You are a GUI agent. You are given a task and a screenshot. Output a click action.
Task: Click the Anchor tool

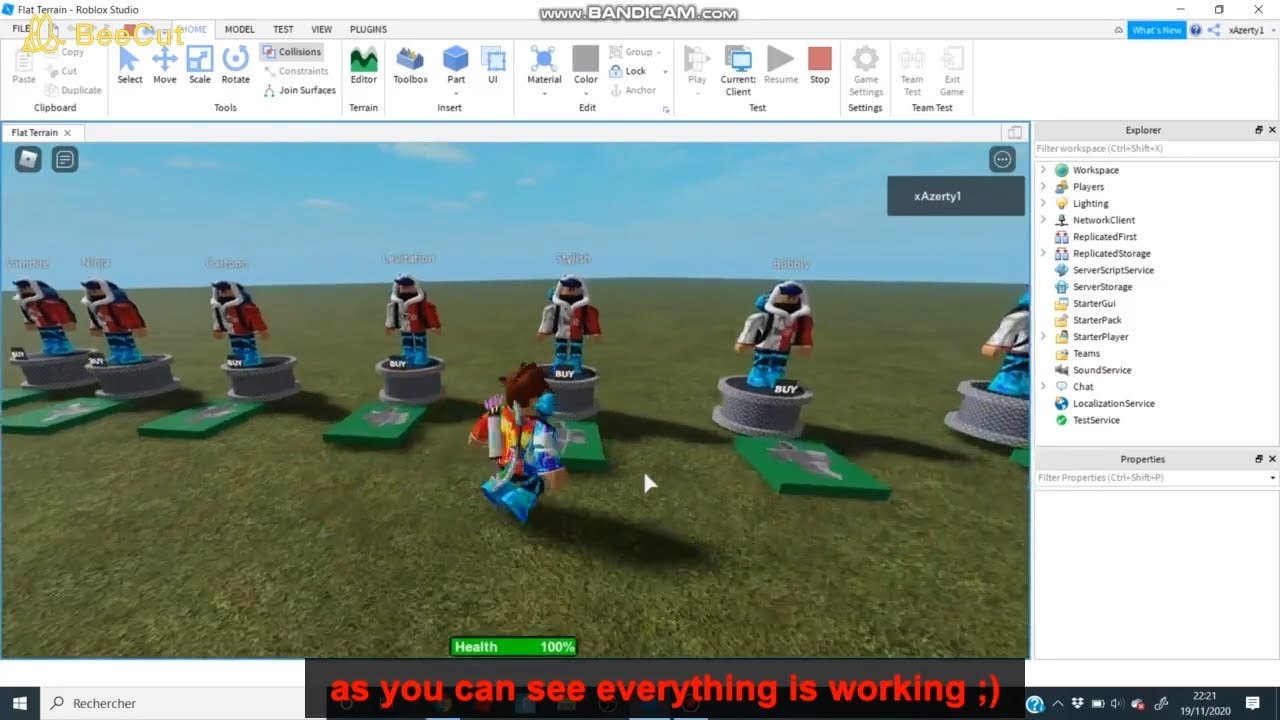(x=632, y=90)
